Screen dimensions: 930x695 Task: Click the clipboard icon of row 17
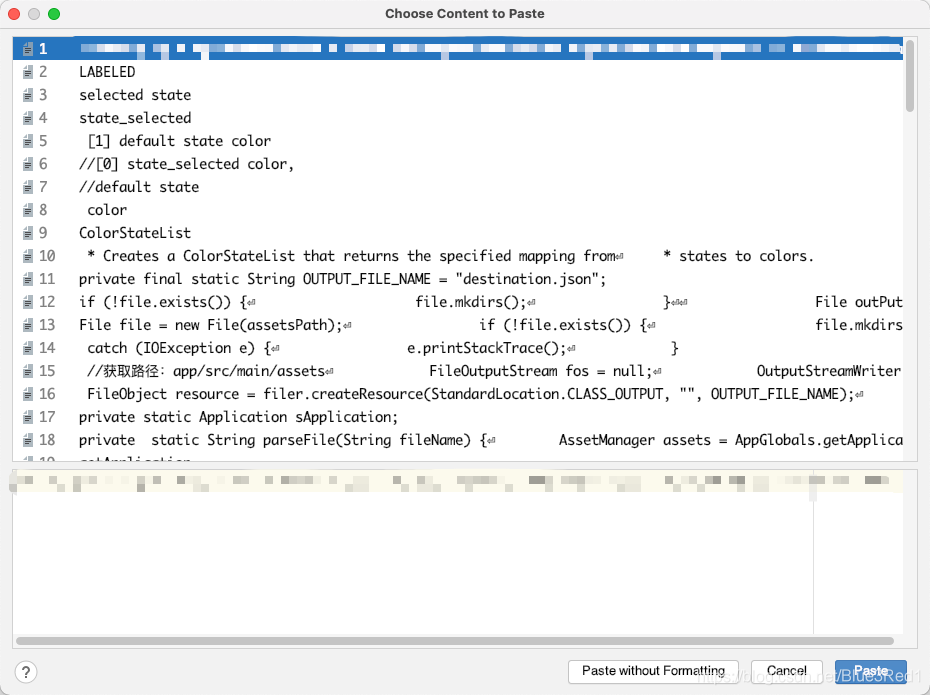28,417
